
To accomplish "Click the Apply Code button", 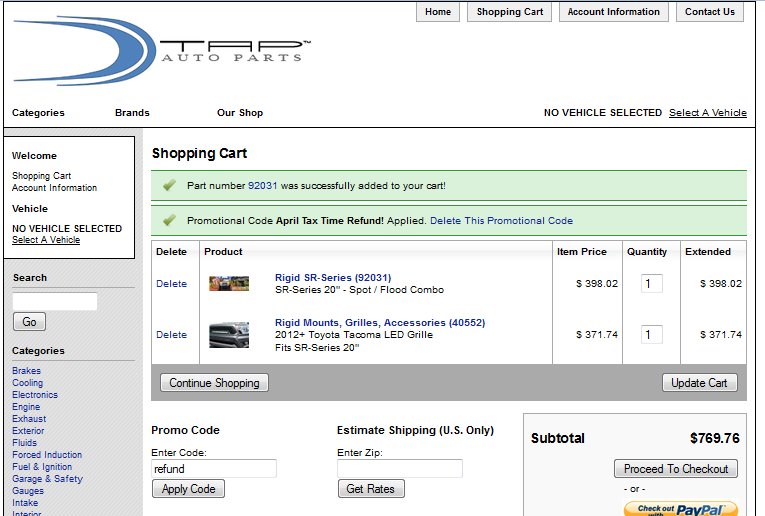I will [188, 489].
